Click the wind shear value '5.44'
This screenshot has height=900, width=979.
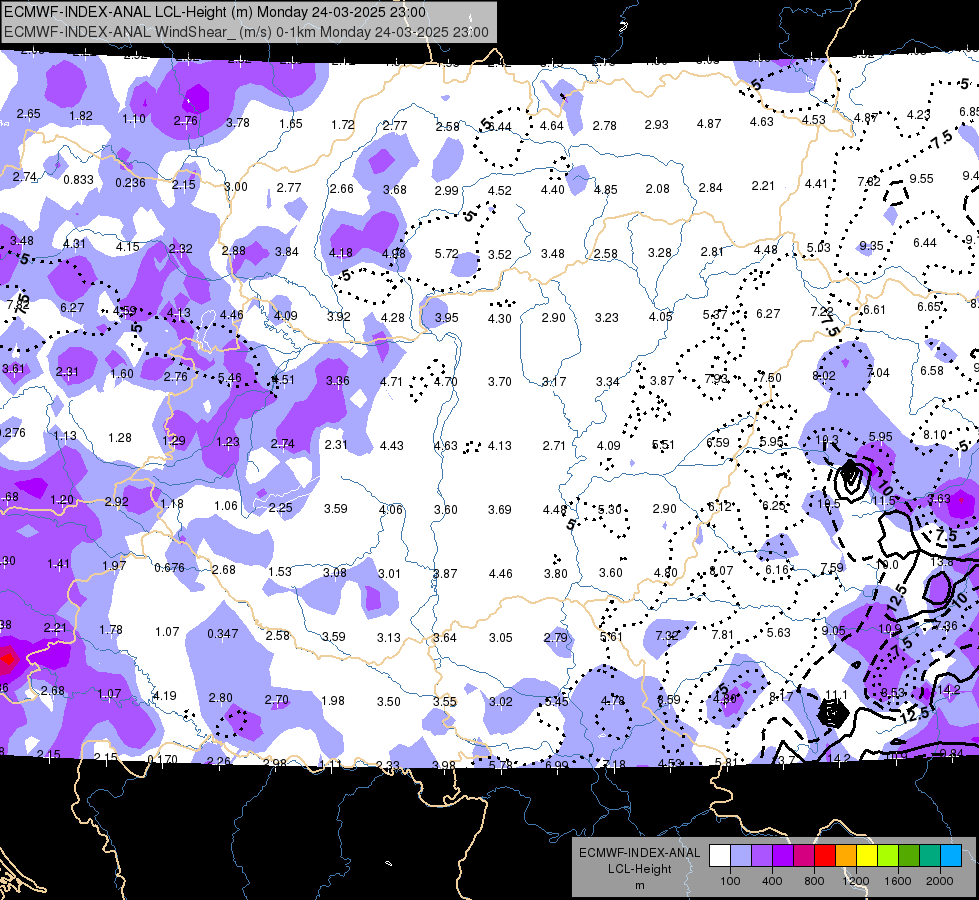499,127
